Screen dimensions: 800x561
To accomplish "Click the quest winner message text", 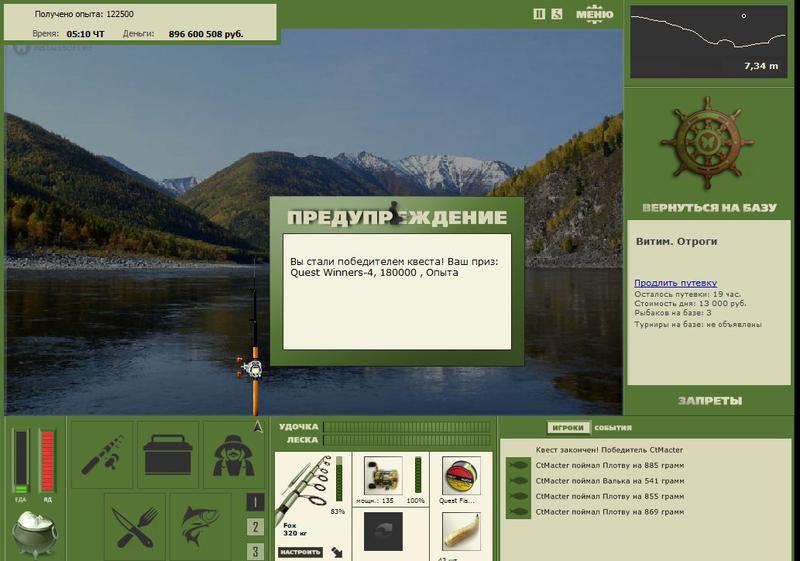I will [394, 267].
